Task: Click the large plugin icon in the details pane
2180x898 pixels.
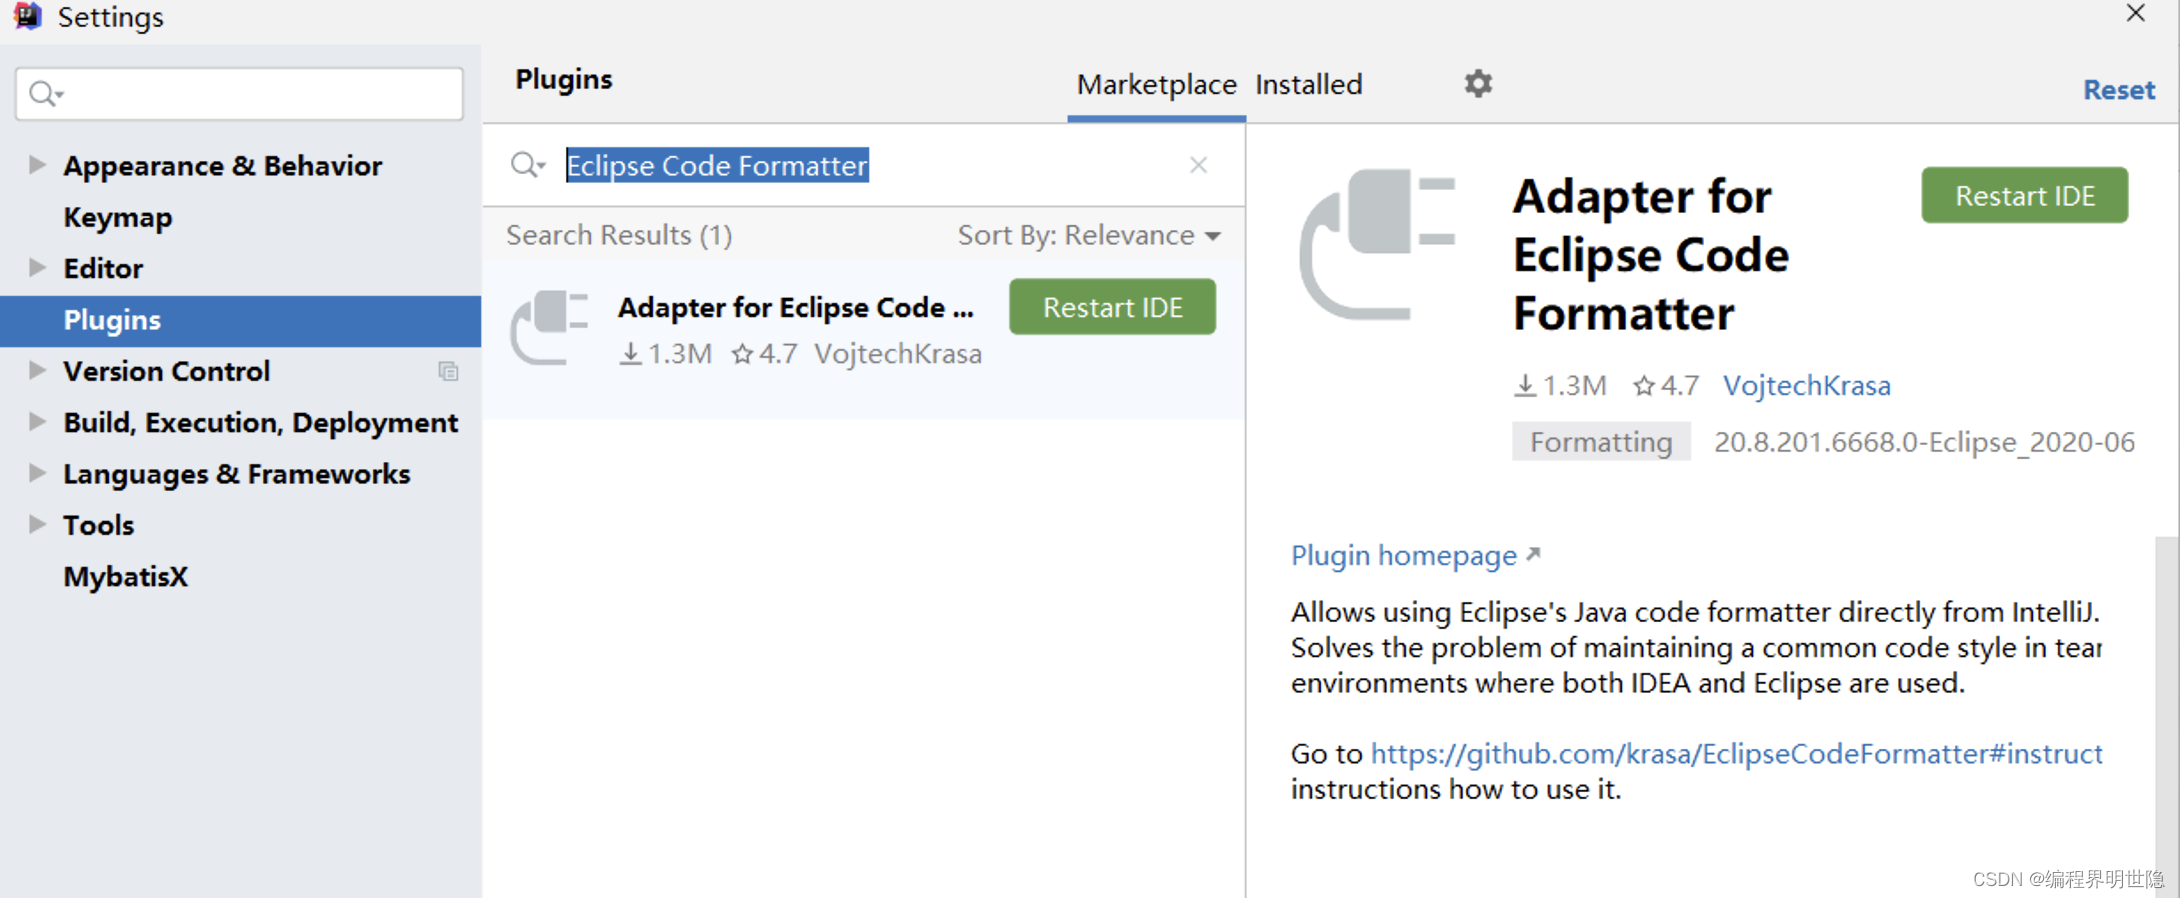Action: 1377,245
